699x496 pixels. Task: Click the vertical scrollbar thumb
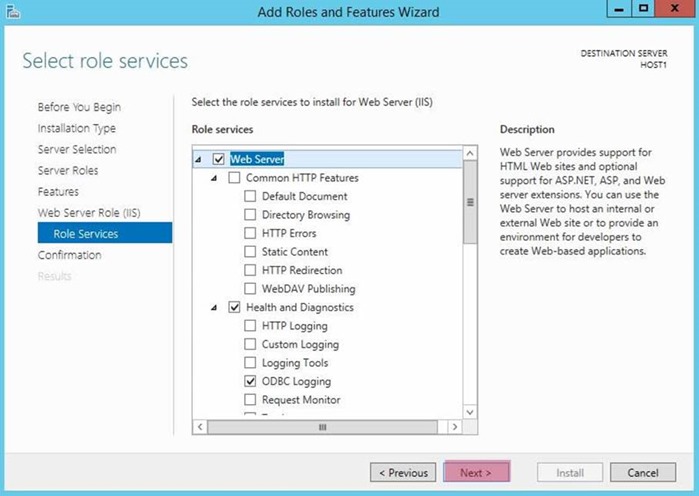470,202
